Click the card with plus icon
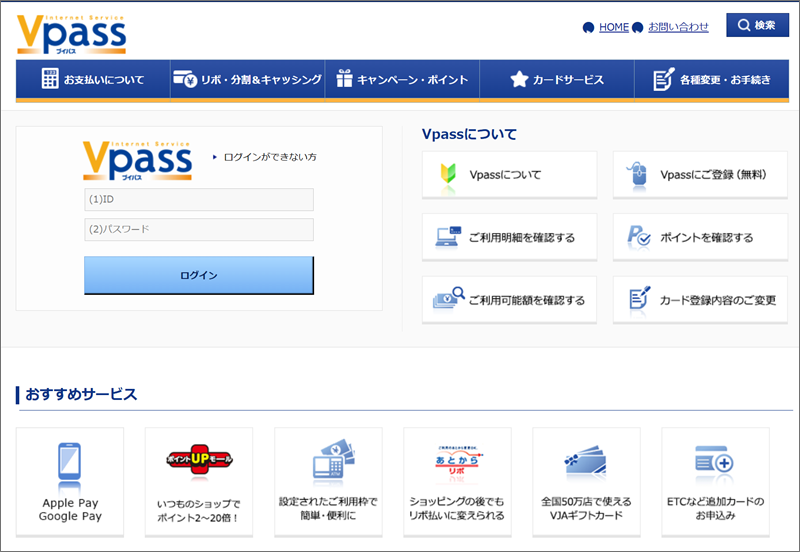The height and width of the screenshot is (552, 800). (714, 460)
